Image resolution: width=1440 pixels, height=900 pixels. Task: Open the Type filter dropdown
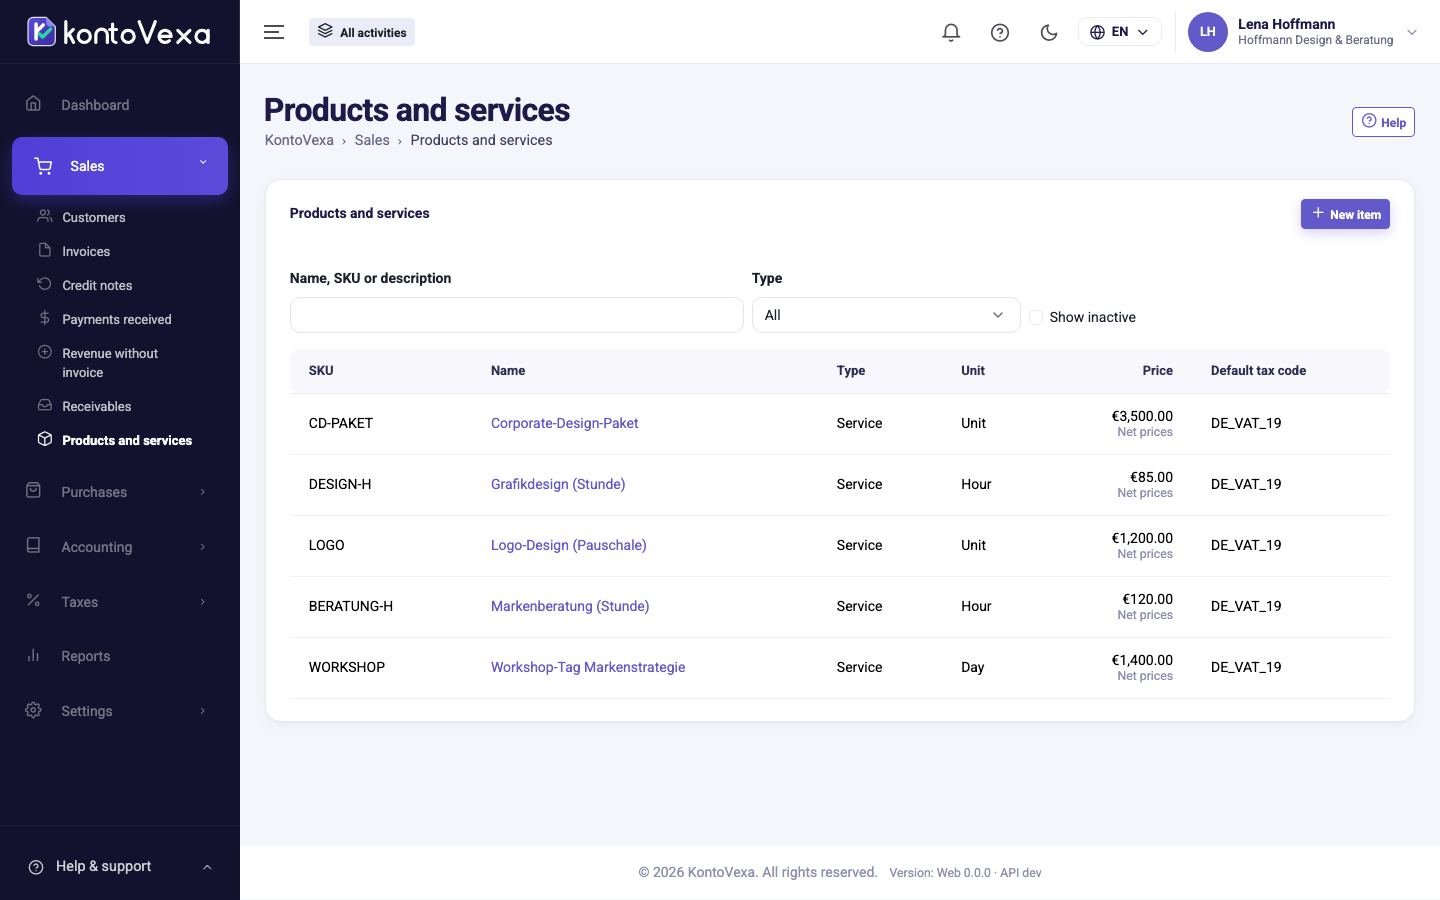(x=886, y=315)
